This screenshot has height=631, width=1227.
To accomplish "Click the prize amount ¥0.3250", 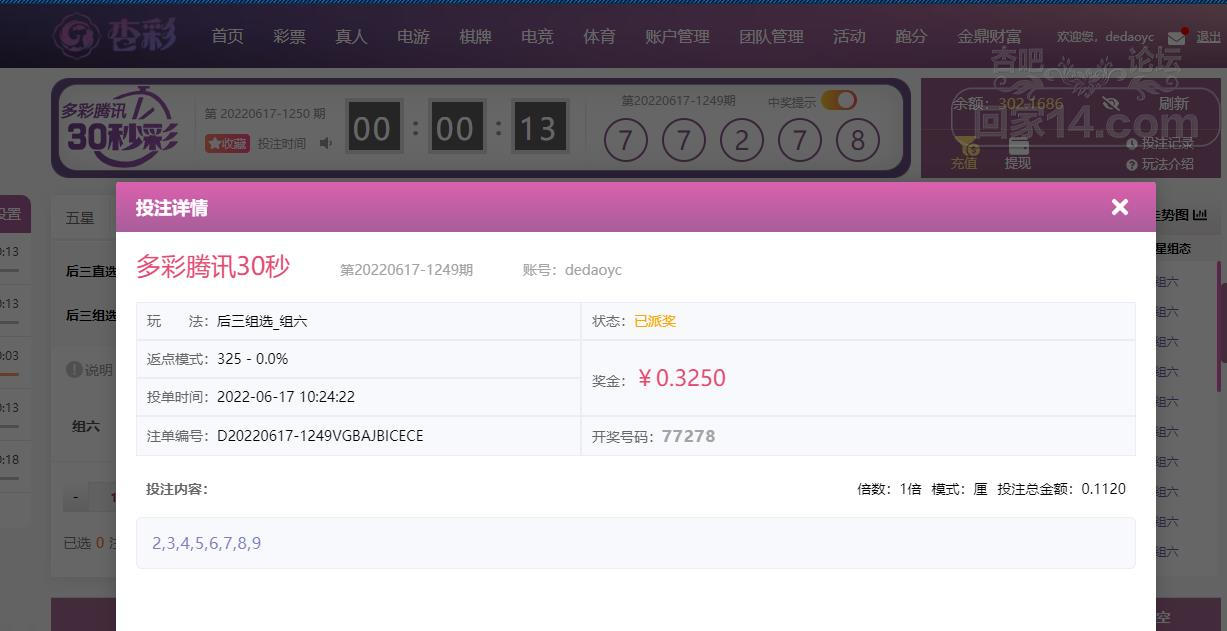I will [681, 378].
